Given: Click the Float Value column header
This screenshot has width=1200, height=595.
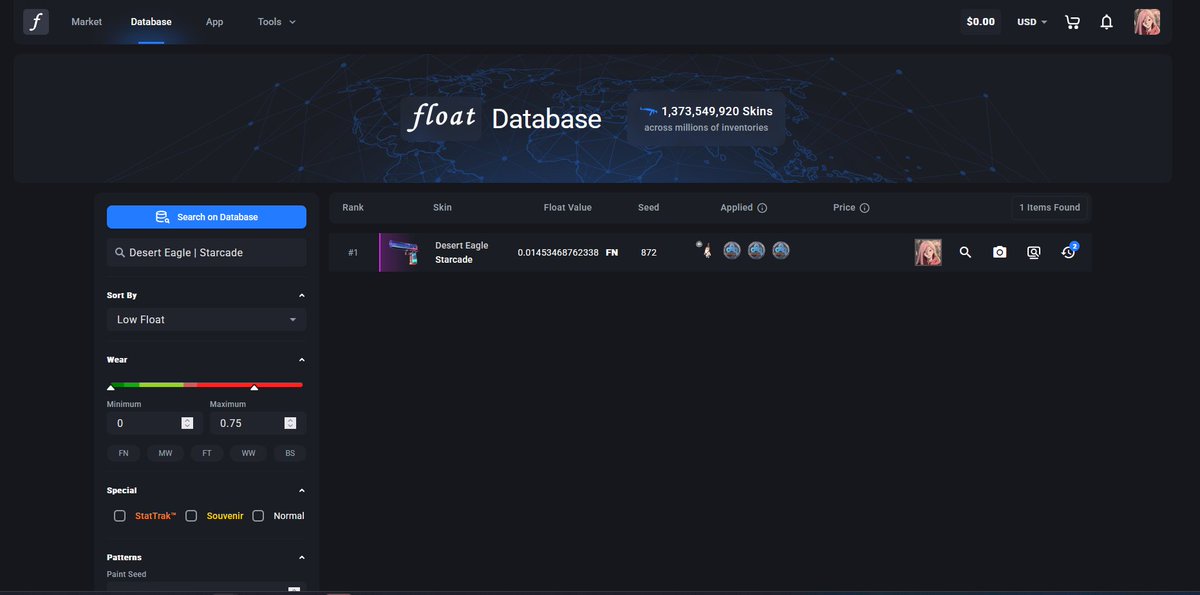Looking at the screenshot, I should (x=568, y=208).
